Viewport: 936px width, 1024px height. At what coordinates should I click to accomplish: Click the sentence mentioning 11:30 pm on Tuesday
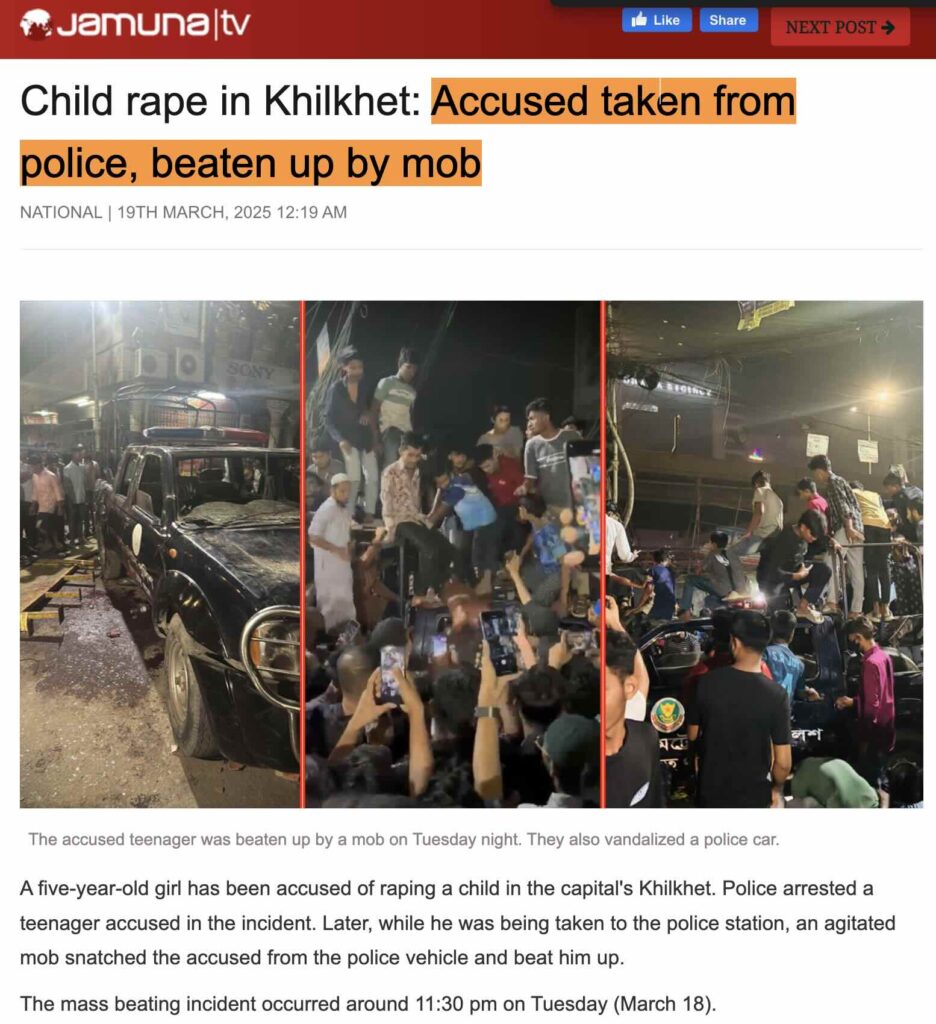click(x=368, y=1003)
